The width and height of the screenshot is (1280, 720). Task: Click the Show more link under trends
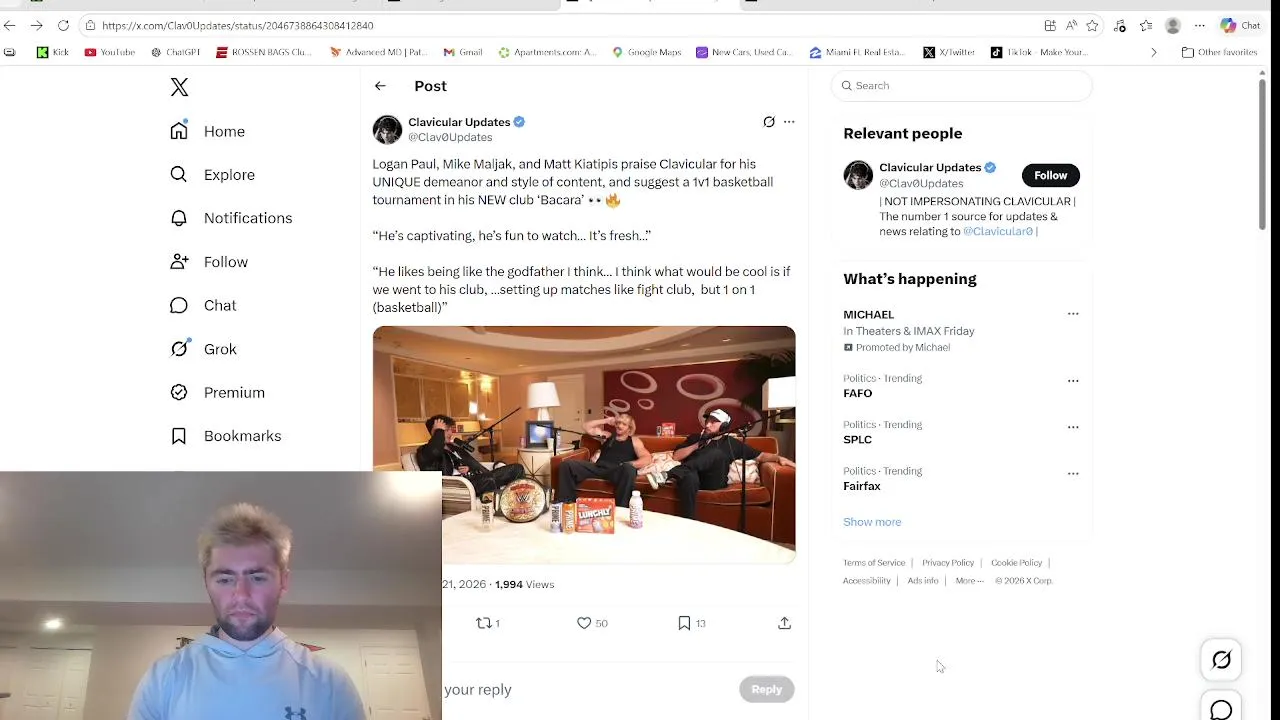pyautogui.click(x=872, y=522)
